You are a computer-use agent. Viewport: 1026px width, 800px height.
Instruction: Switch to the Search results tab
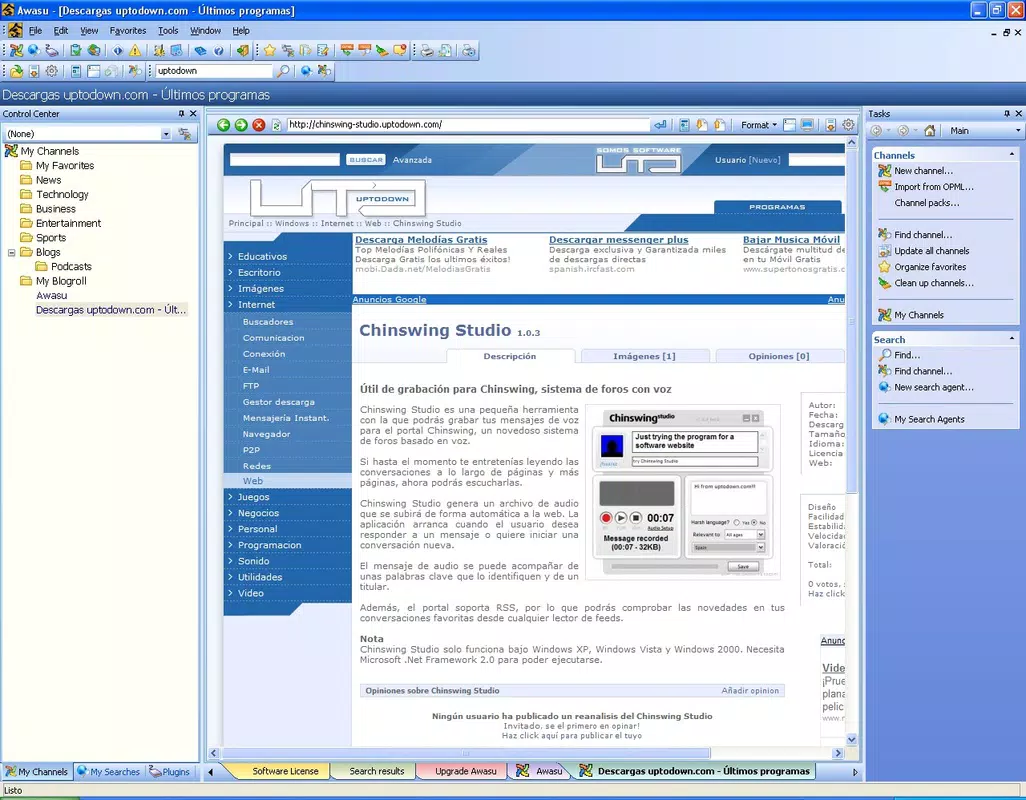(x=377, y=771)
